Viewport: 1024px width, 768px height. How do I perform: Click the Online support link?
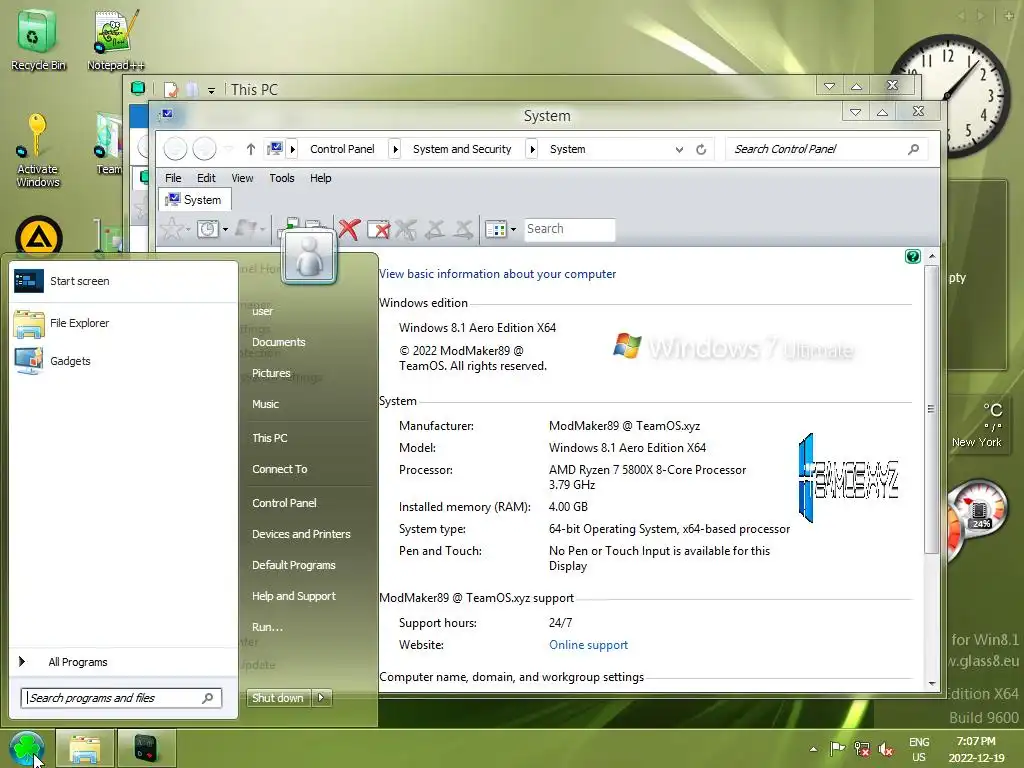588,645
